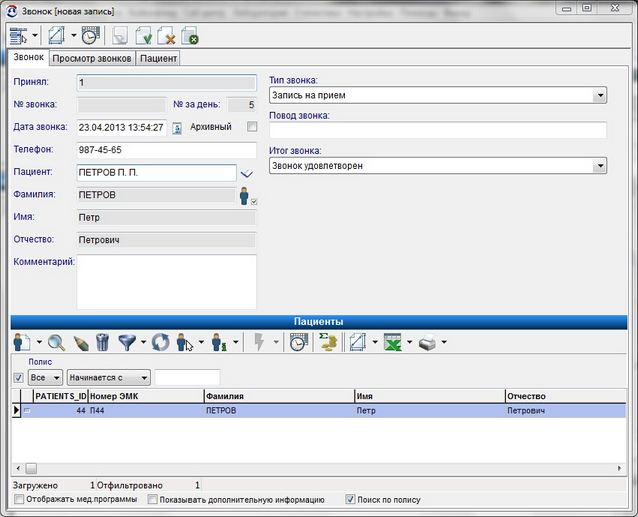This screenshot has width=638, height=517.
Task: Click the list-select icon in the top toolbar
Action: click(x=18, y=36)
